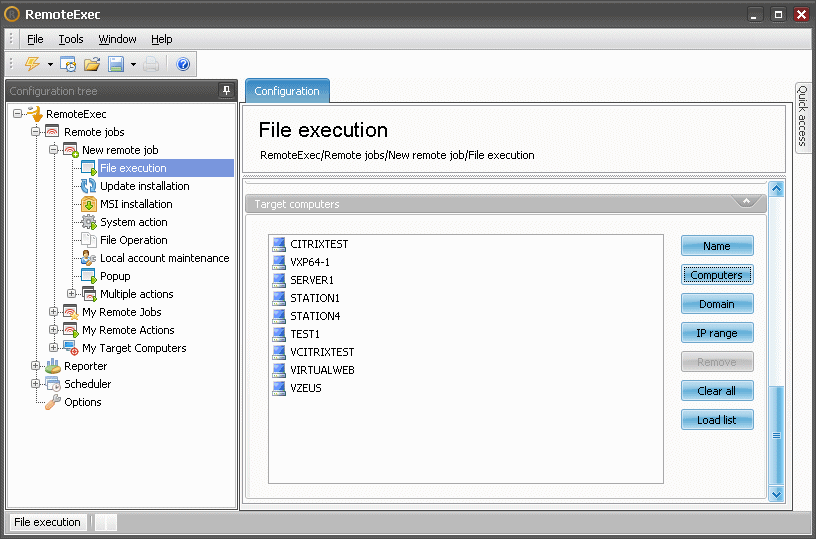
Task: Click the File execution tree icon
Action: [x=89, y=168]
